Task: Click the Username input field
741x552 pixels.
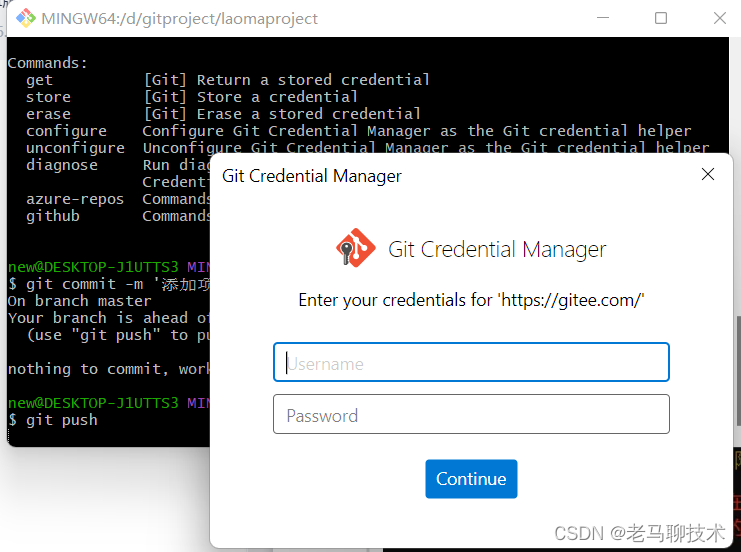Action: pyautogui.click(x=471, y=362)
